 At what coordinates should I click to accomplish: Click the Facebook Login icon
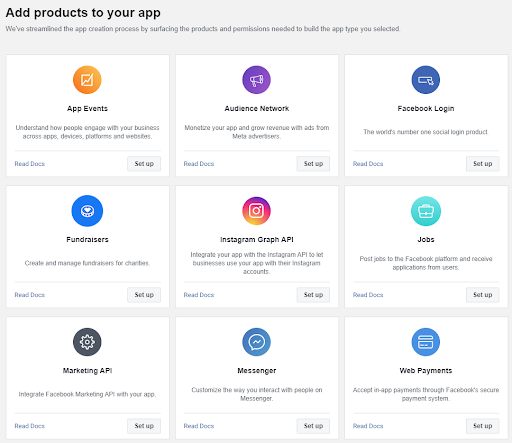coord(426,80)
